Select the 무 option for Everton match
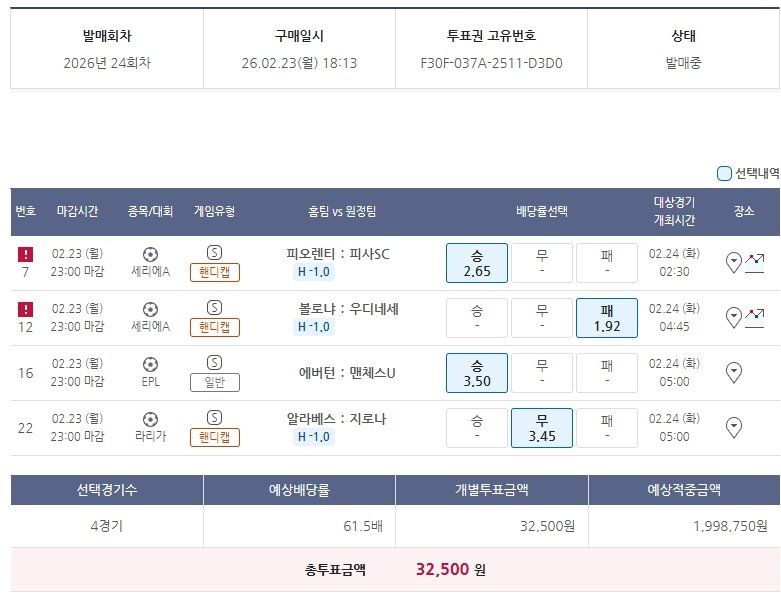This screenshot has width=781, height=603. (x=541, y=373)
